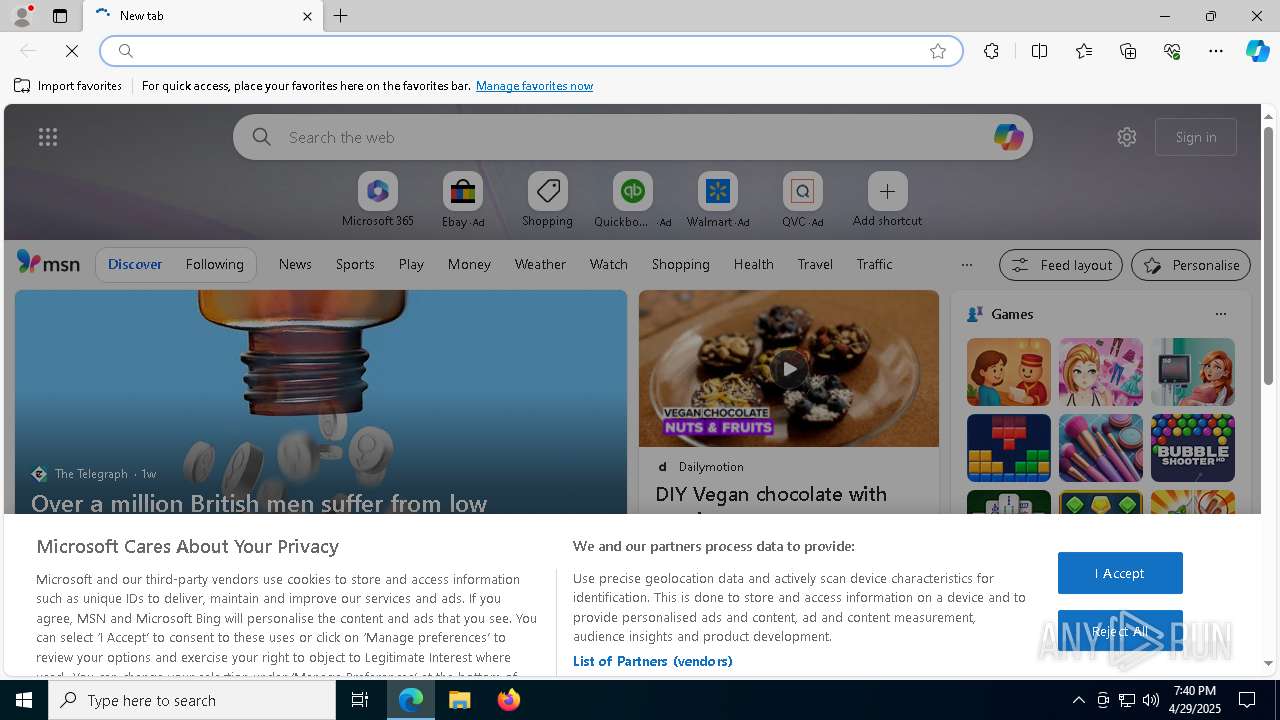Open Manage favorites now link
Viewport: 1280px width, 720px height.
click(534, 86)
